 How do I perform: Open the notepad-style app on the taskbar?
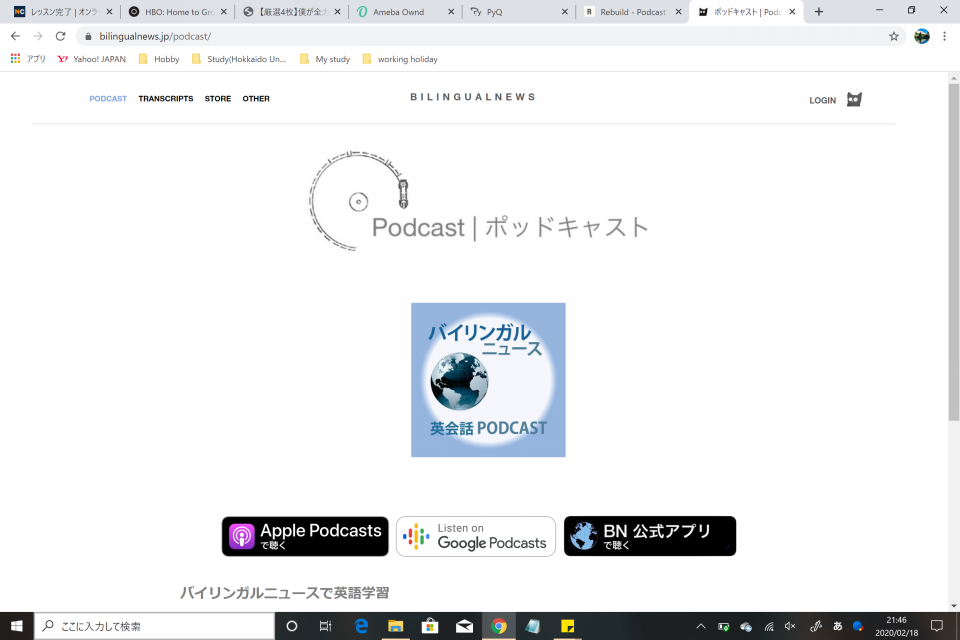pyautogui.click(x=533, y=626)
